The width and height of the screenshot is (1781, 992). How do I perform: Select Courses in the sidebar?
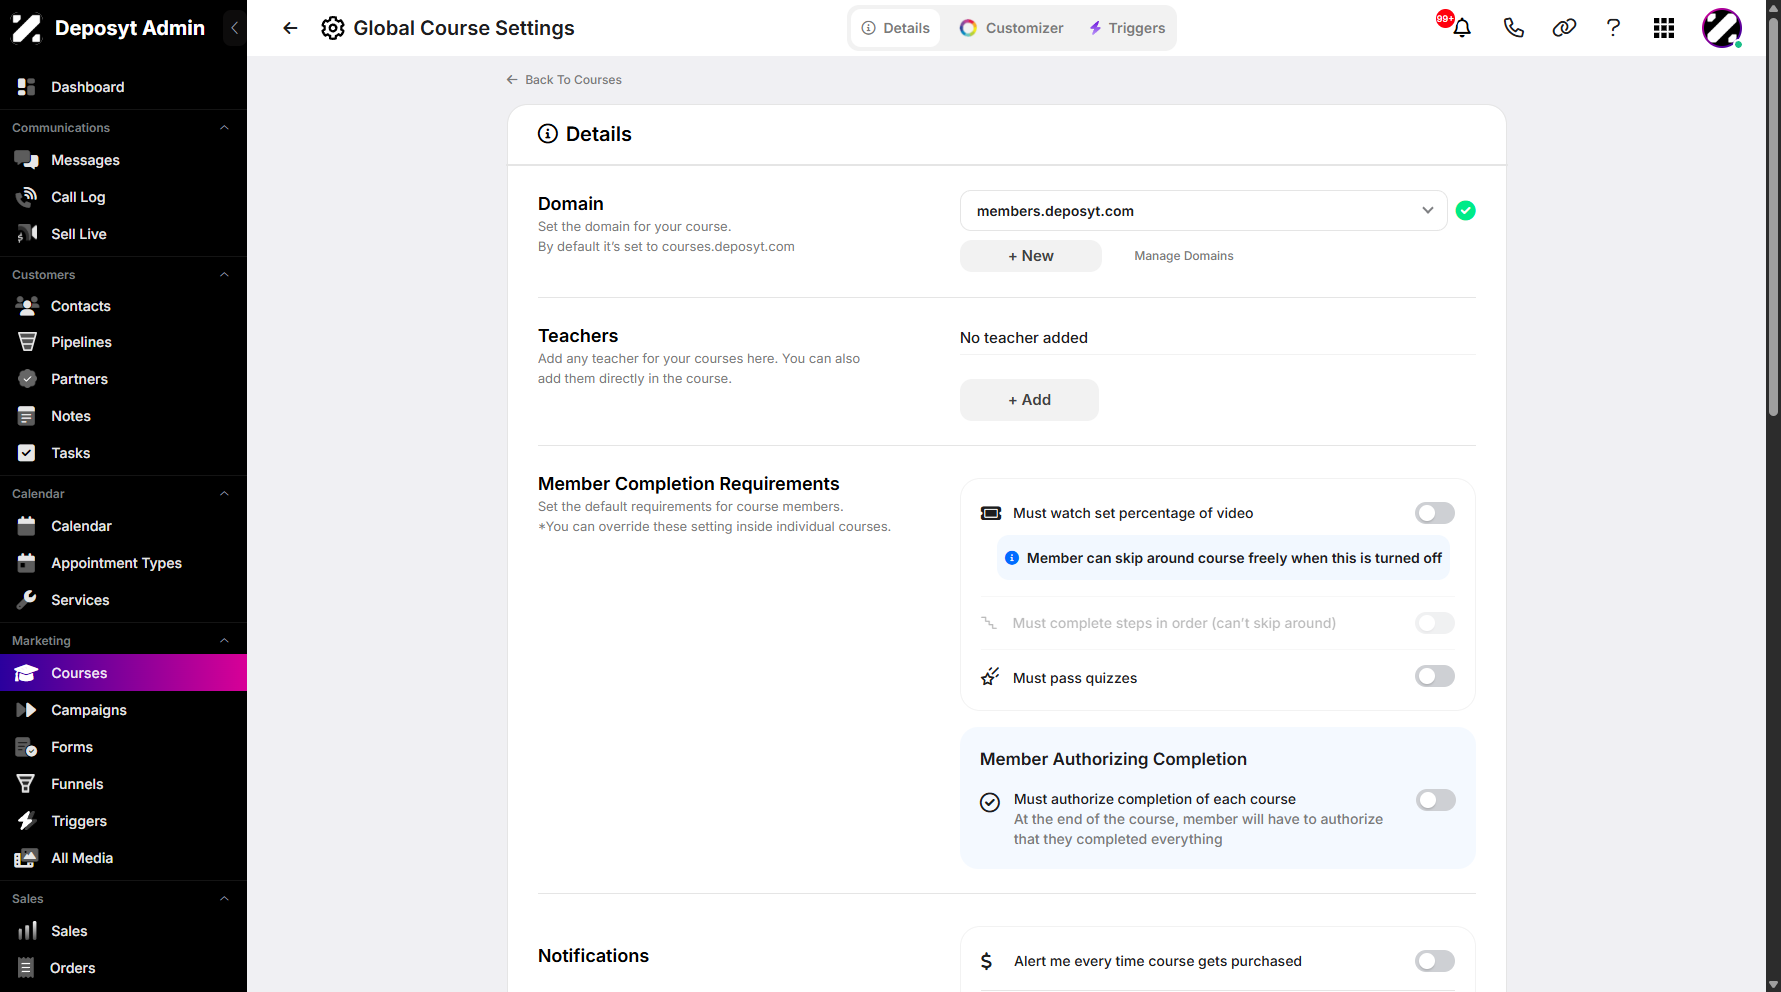123,673
